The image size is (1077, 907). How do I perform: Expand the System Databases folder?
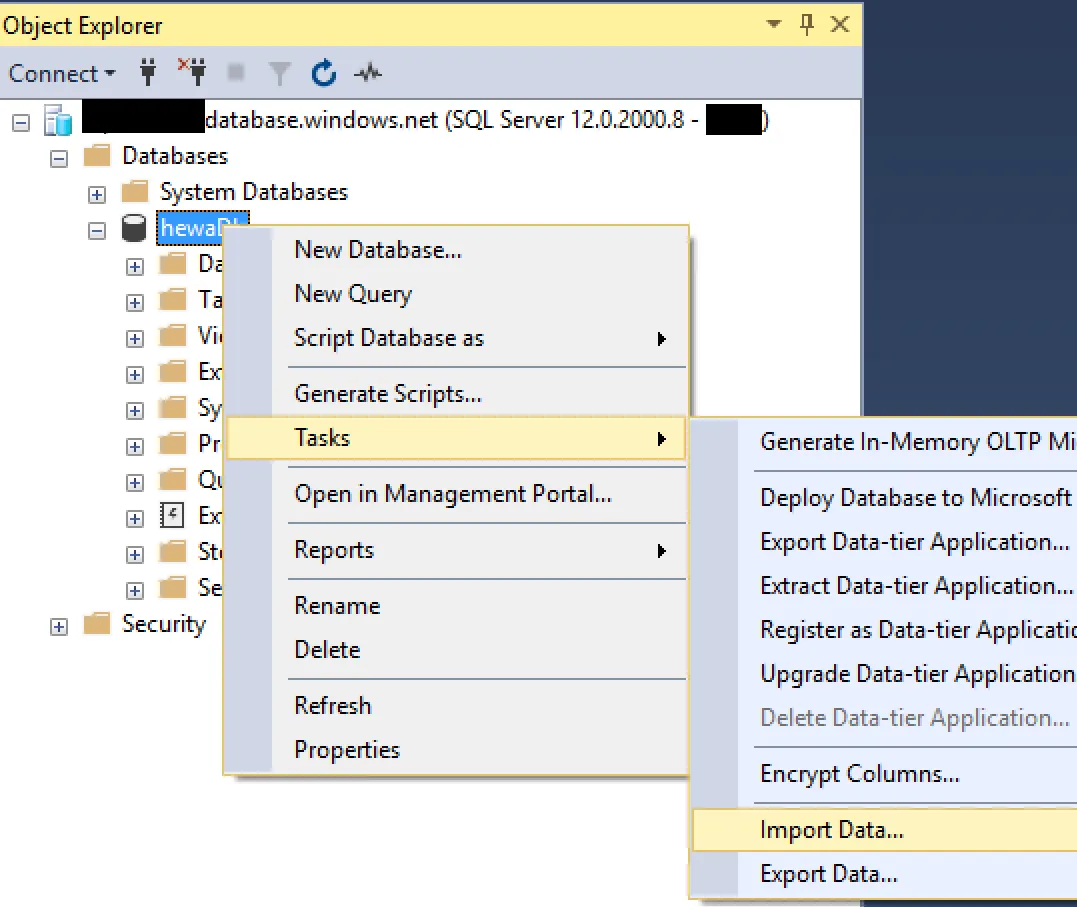[97, 194]
